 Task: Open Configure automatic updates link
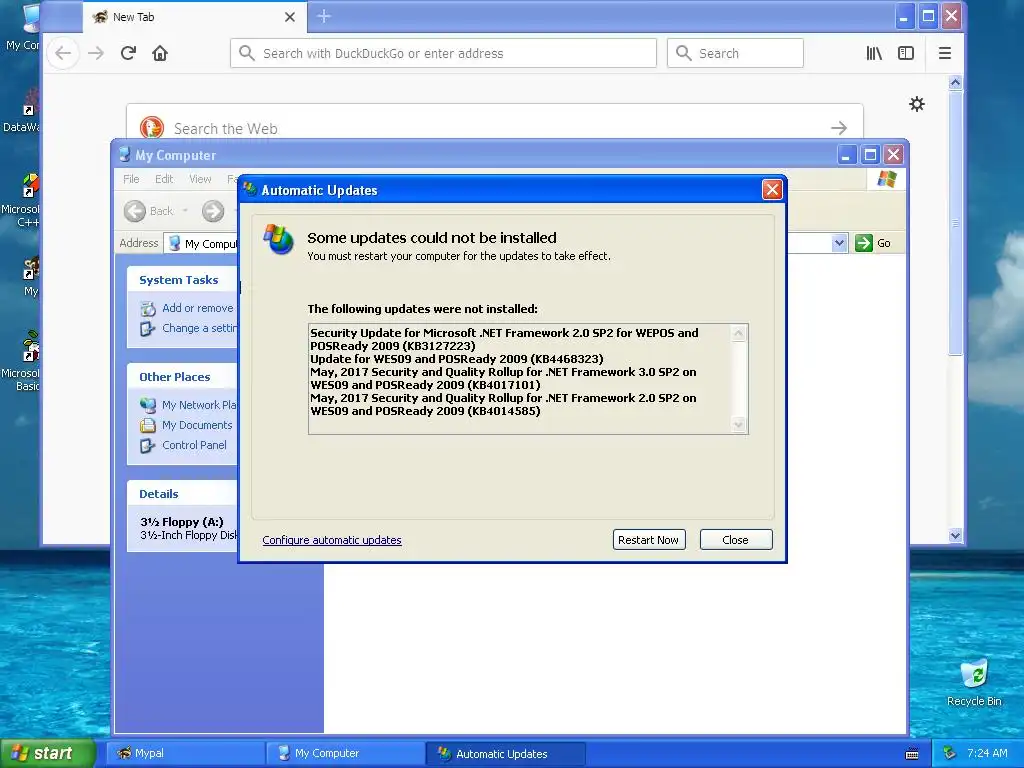point(332,540)
